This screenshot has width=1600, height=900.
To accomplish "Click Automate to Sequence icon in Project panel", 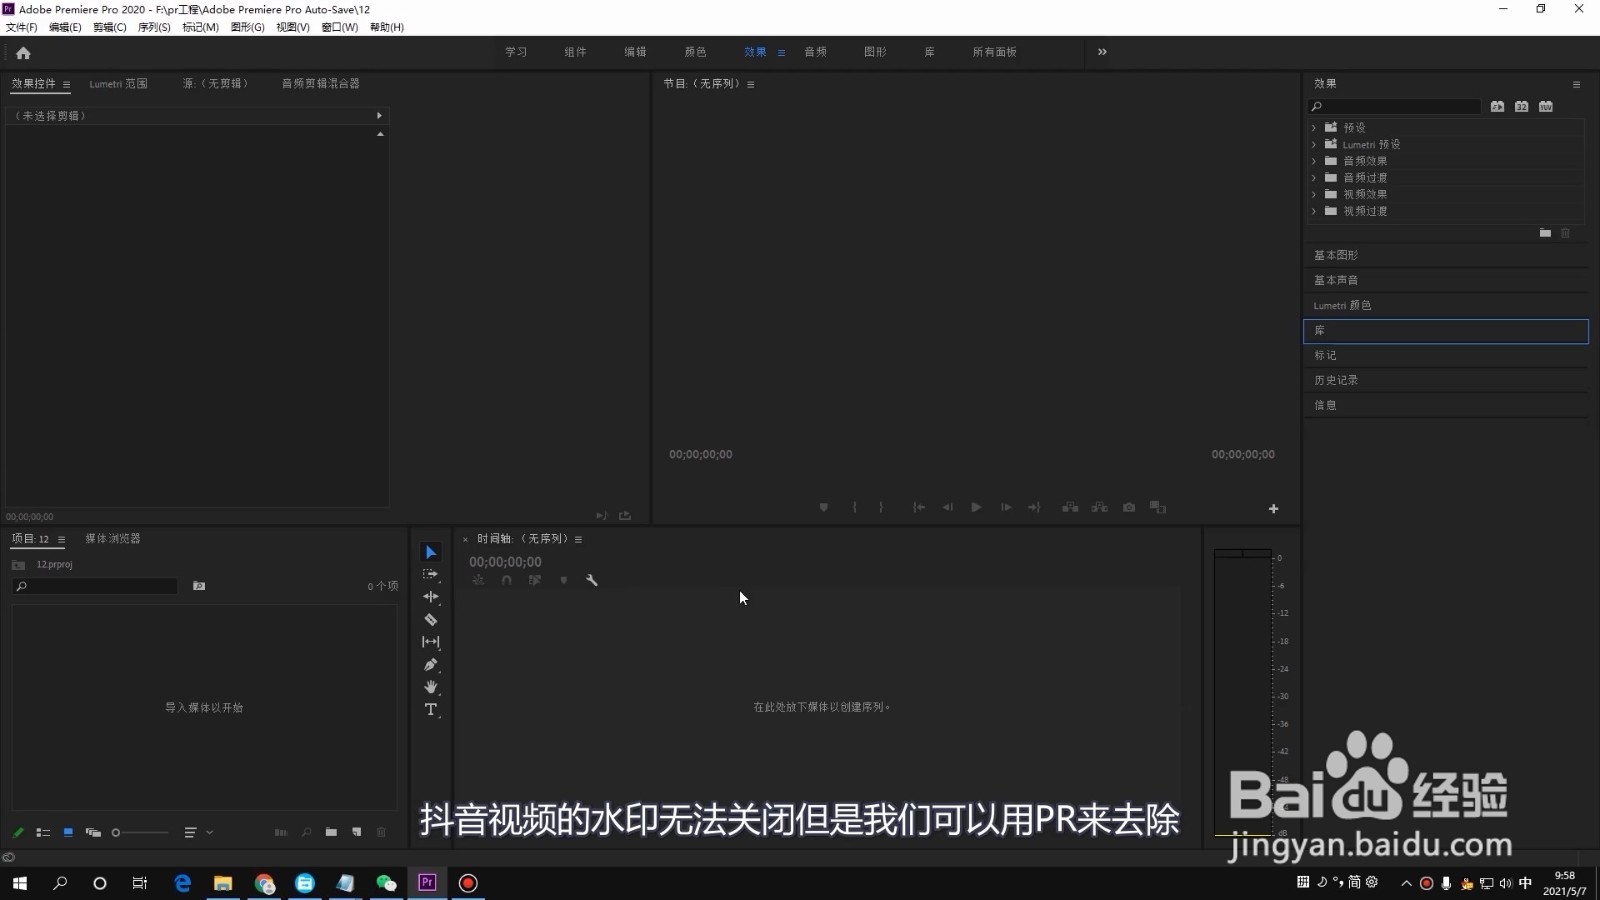I will point(281,832).
